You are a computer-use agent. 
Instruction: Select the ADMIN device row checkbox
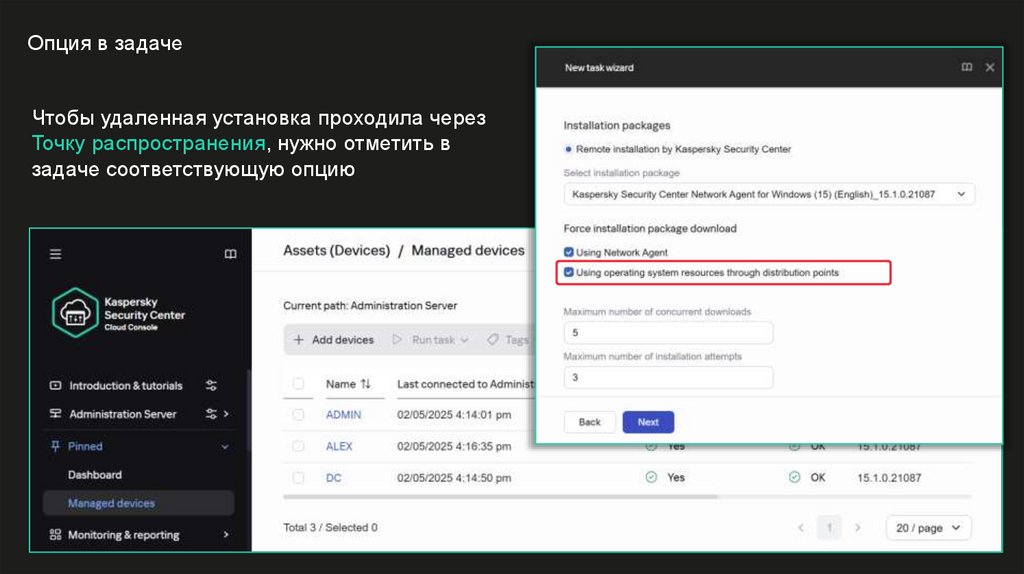(298, 415)
